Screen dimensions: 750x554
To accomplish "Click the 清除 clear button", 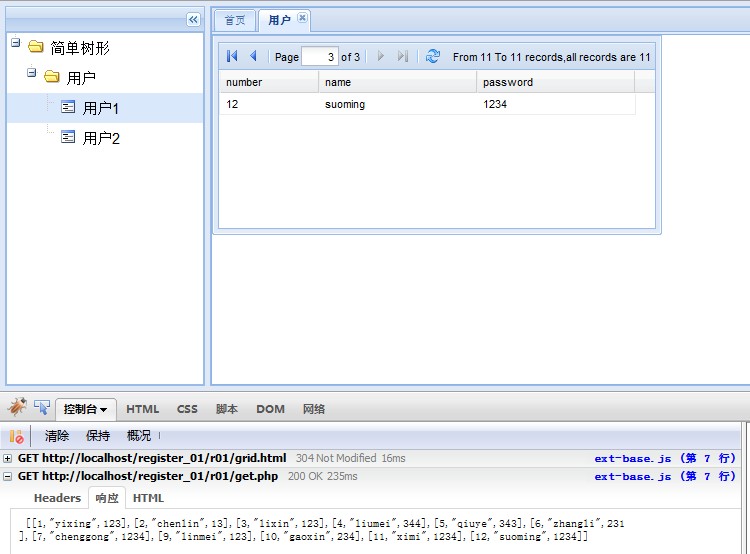I will click(x=57, y=436).
